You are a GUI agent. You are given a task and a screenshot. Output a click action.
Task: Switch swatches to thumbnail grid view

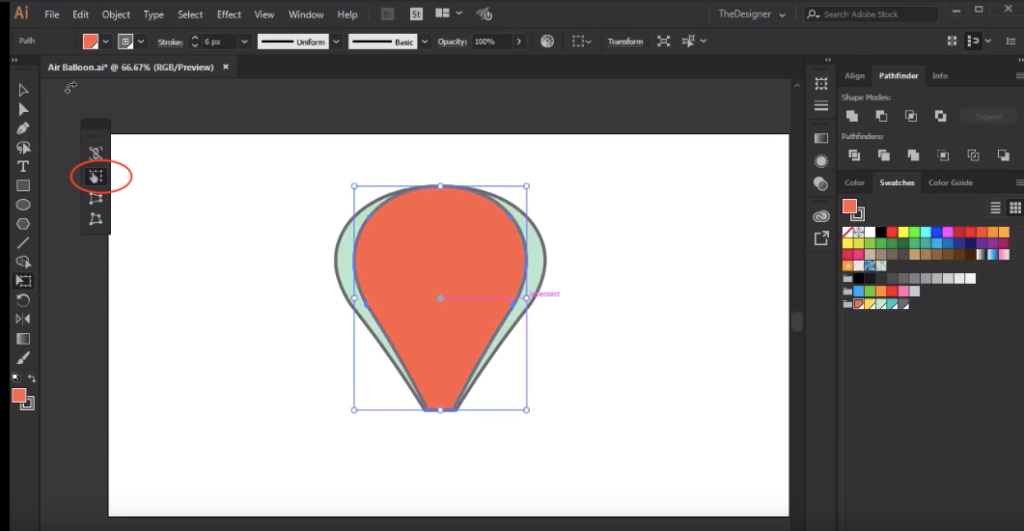1014,207
